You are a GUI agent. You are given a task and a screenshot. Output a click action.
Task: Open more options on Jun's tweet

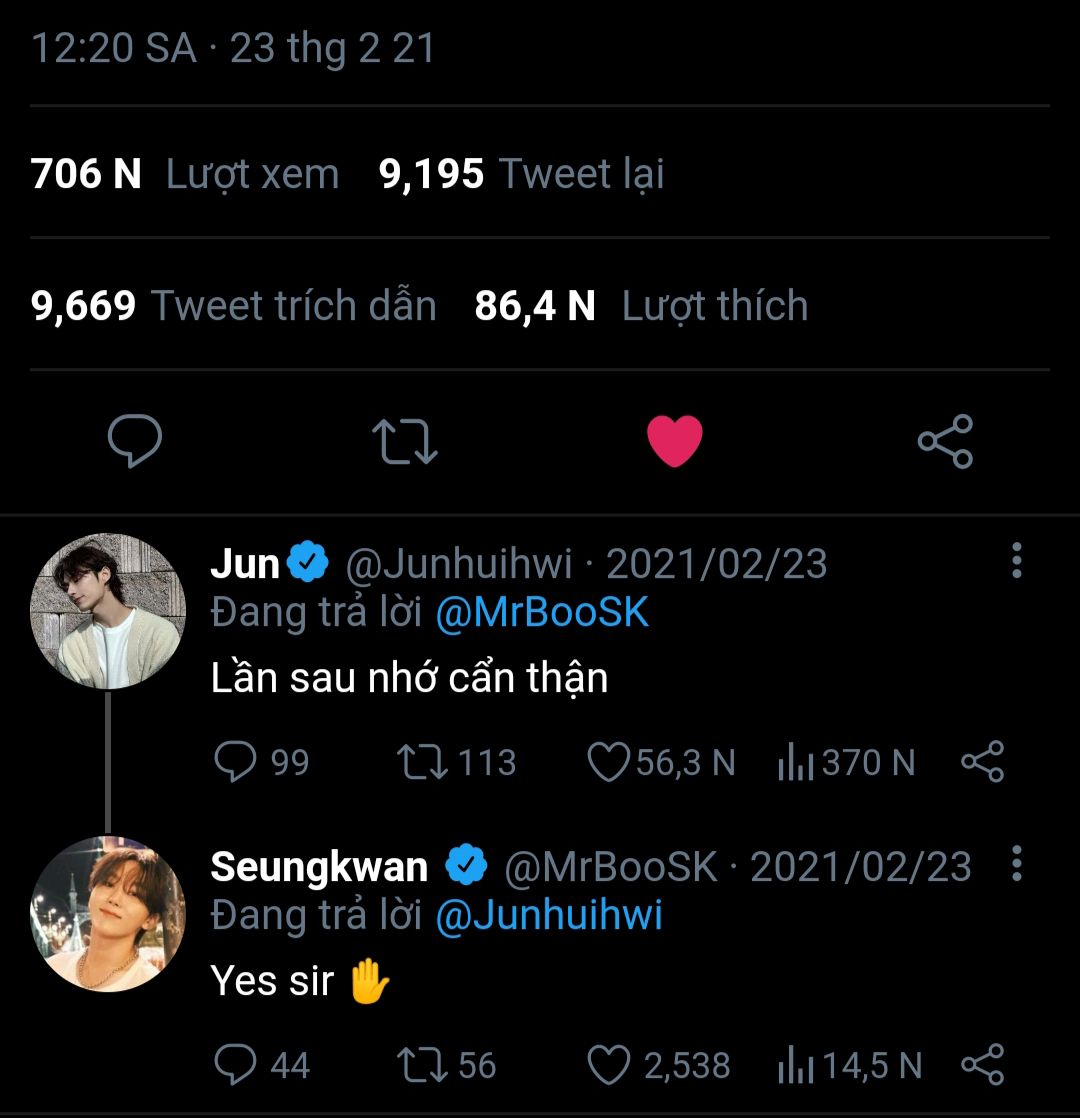(x=1017, y=561)
